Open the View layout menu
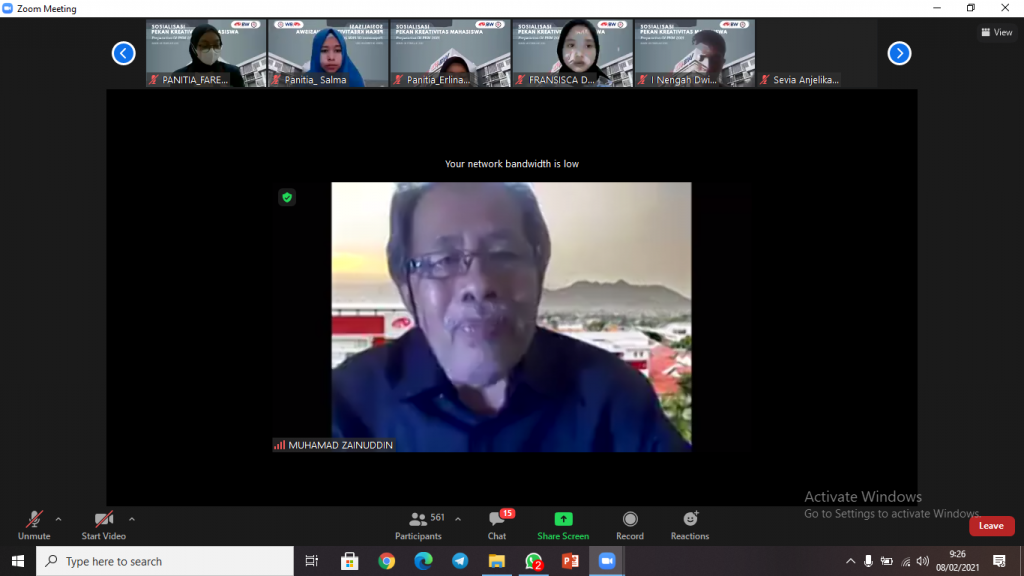This screenshot has width=1024, height=576. [x=997, y=32]
